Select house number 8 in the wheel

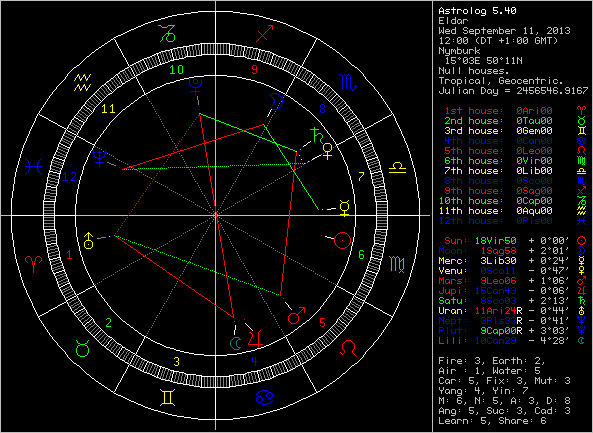pos(322,109)
